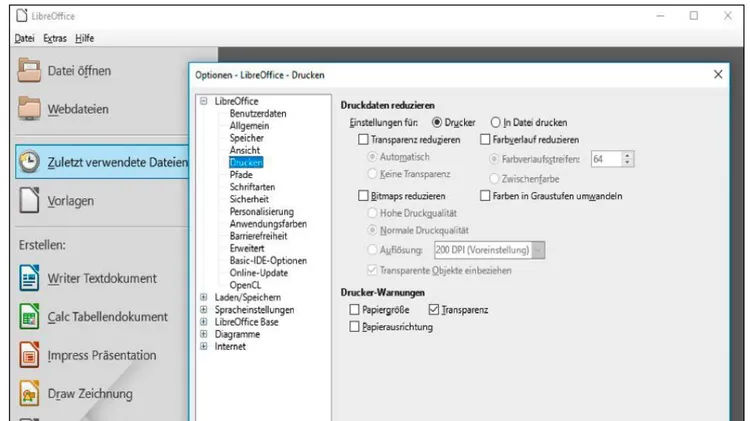
Task: Select the In Datei drucken radio button
Action: [x=496, y=122]
